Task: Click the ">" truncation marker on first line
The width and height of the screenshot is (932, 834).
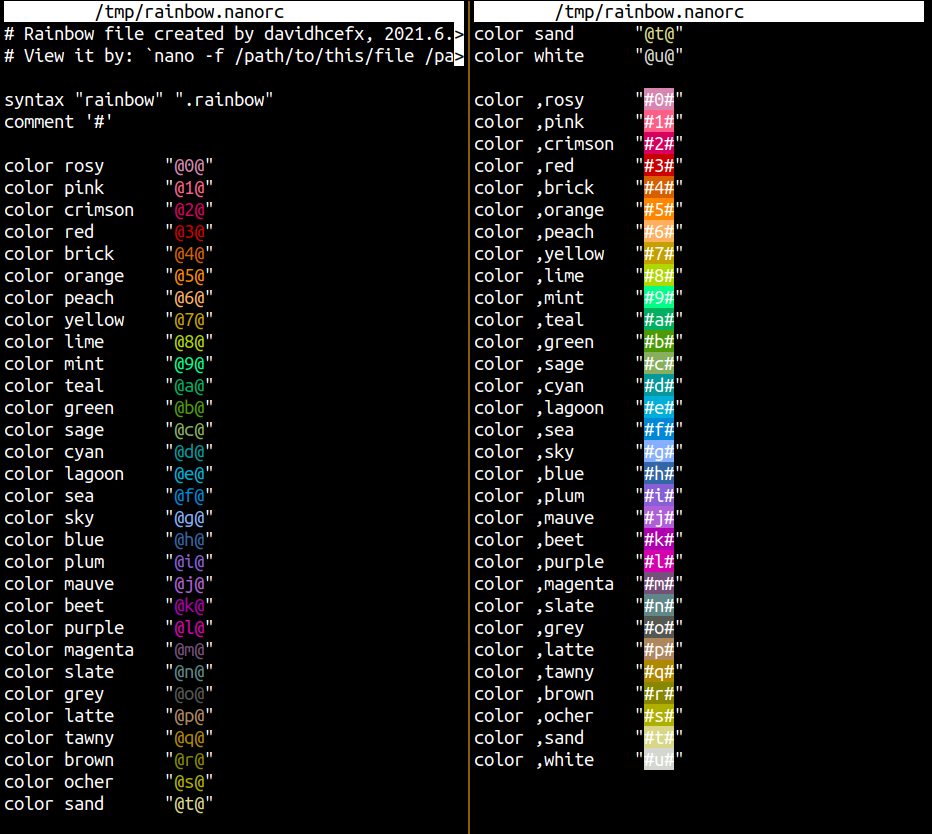Action: (x=459, y=34)
